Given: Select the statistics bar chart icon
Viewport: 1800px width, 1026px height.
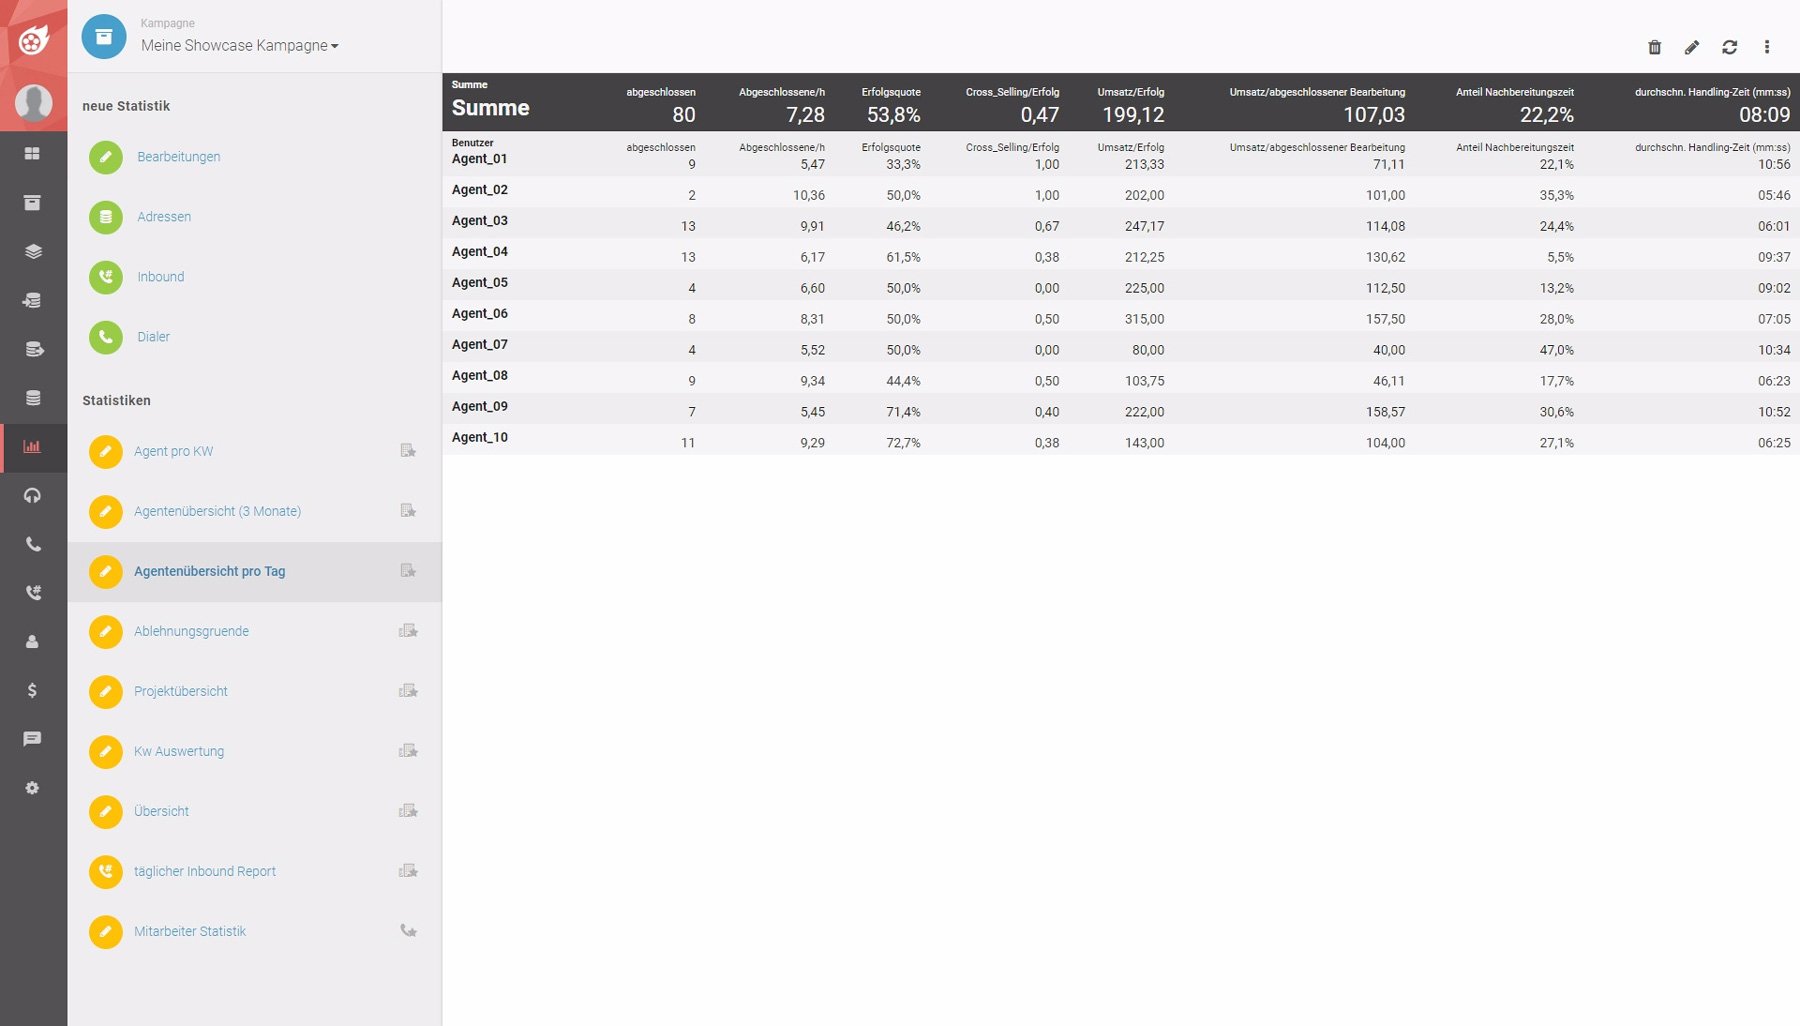Looking at the screenshot, I should (32, 447).
